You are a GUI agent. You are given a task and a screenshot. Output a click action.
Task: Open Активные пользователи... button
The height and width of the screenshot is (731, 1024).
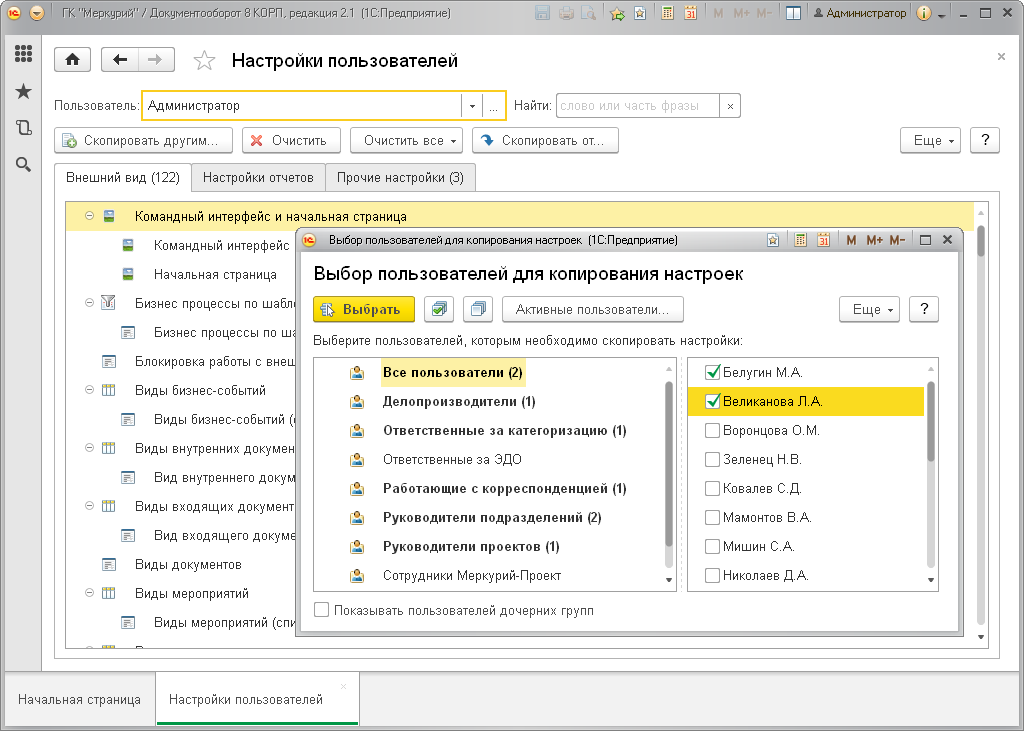(592, 309)
